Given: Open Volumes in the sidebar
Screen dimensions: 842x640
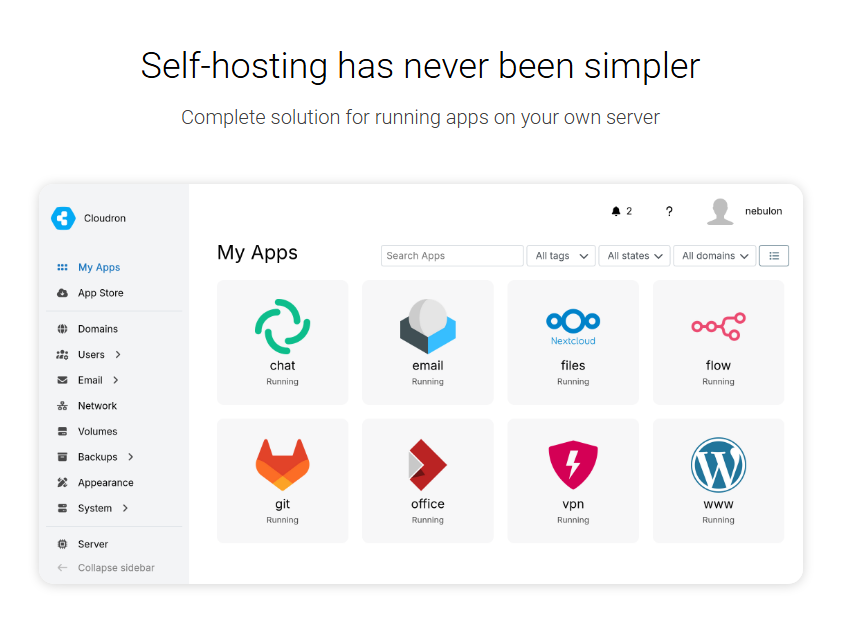Looking at the screenshot, I should tap(97, 431).
